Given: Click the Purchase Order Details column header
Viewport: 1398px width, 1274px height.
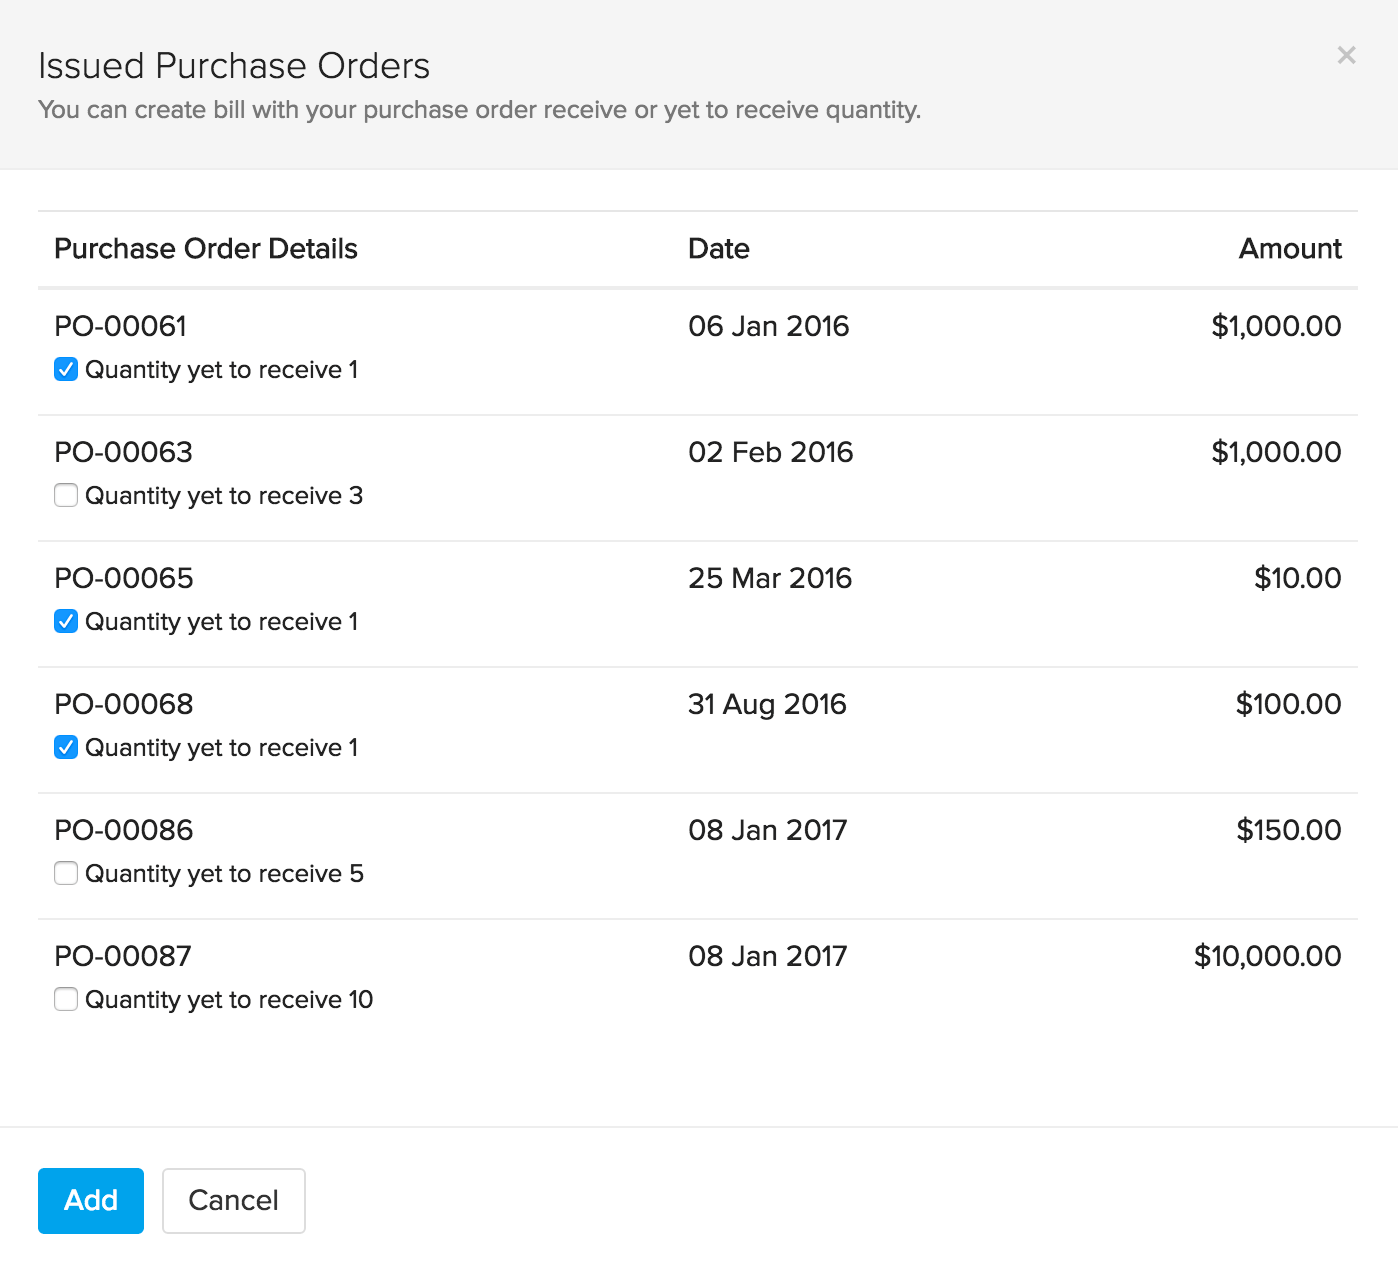Looking at the screenshot, I should click(x=205, y=249).
